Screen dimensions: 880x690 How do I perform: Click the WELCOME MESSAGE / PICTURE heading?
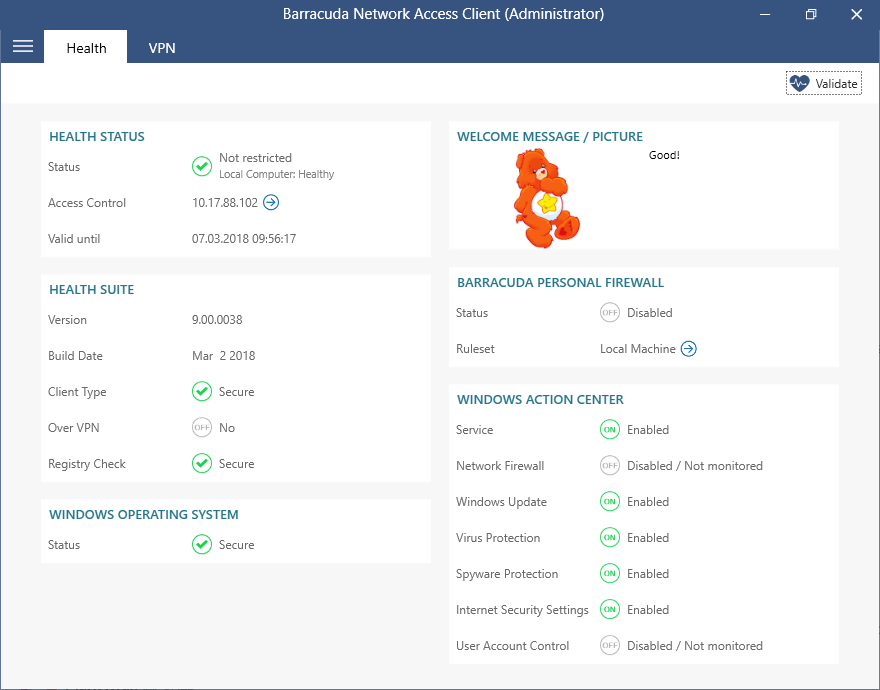[x=549, y=136]
